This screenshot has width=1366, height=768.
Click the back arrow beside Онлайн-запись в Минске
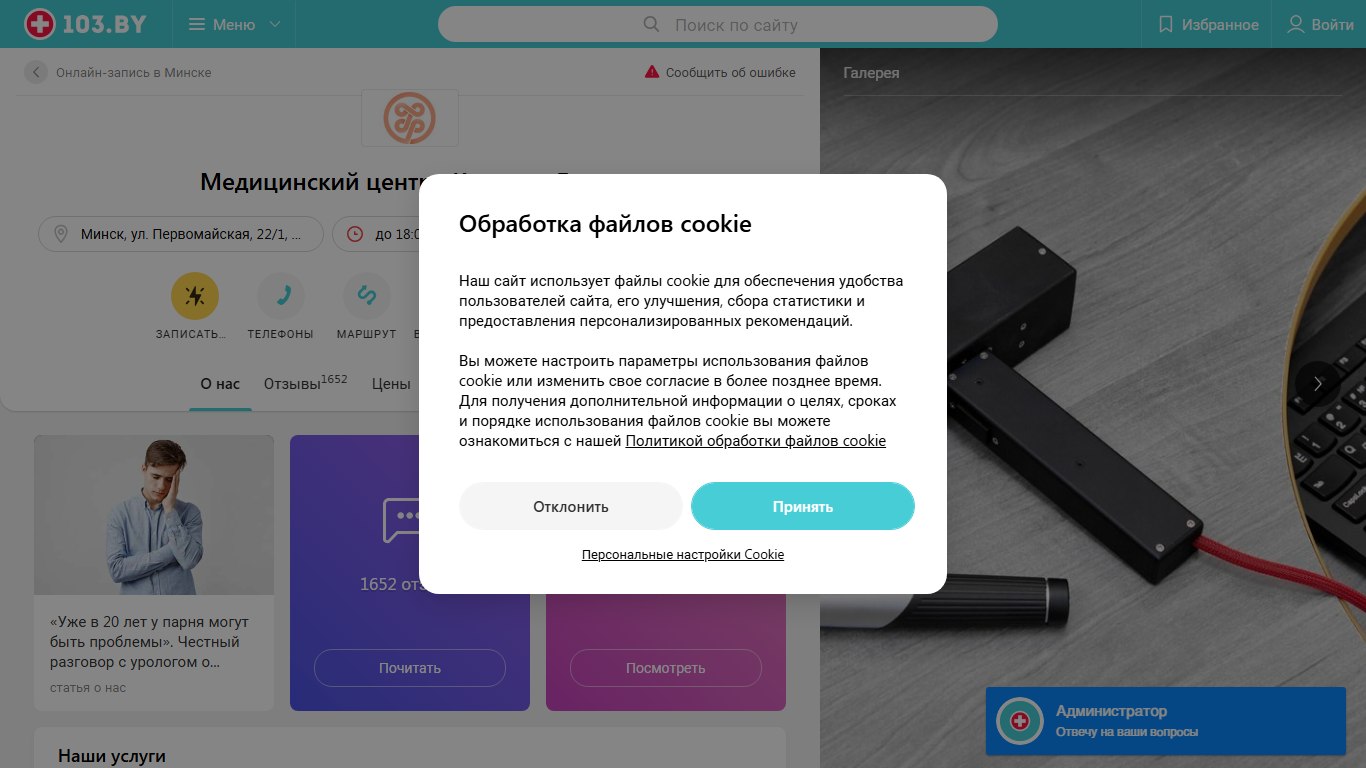36,72
